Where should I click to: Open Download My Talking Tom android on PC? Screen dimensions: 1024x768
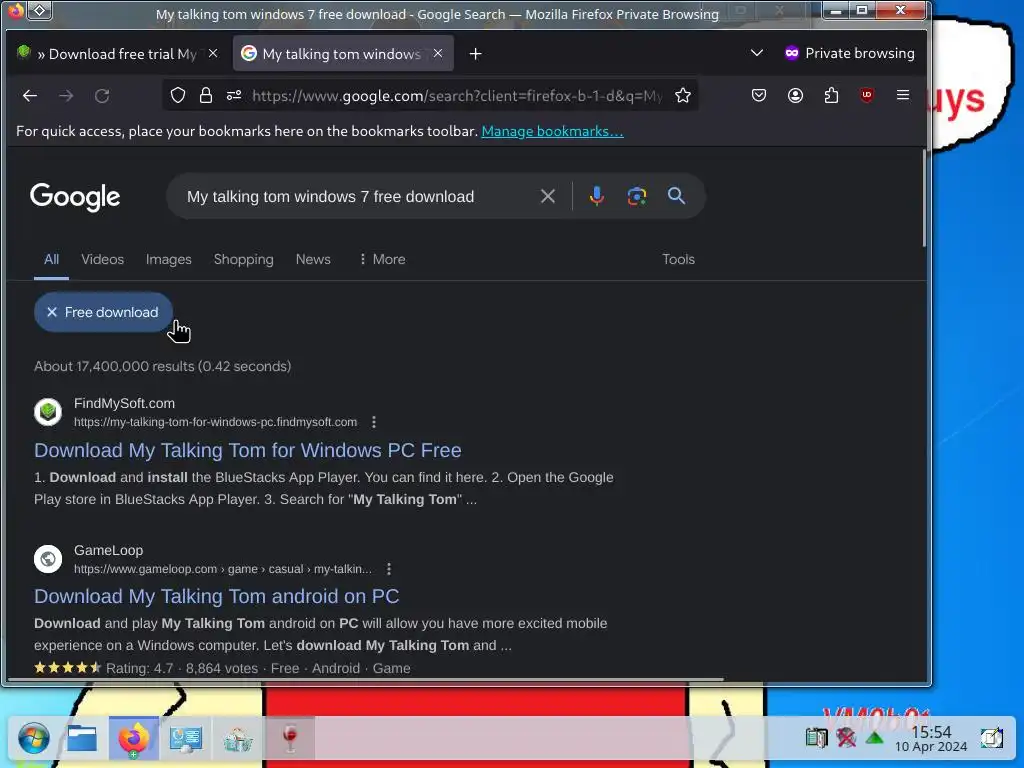click(216, 596)
